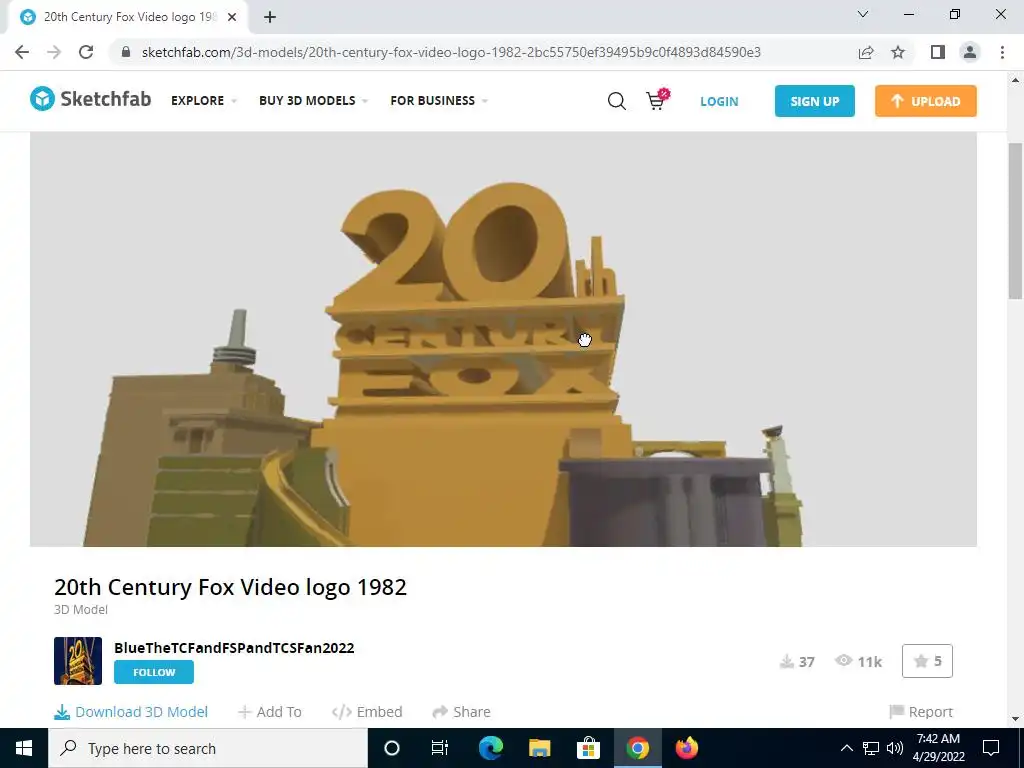Open Task View on taskbar
This screenshot has width=1024, height=768.
[x=440, y=748]
